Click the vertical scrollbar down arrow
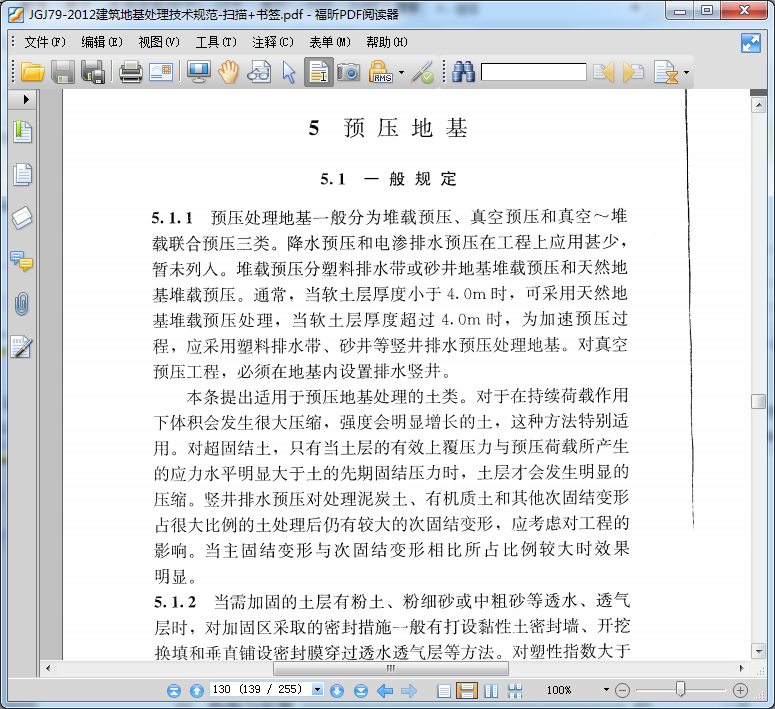775x709 pixels. coord(758,651)
